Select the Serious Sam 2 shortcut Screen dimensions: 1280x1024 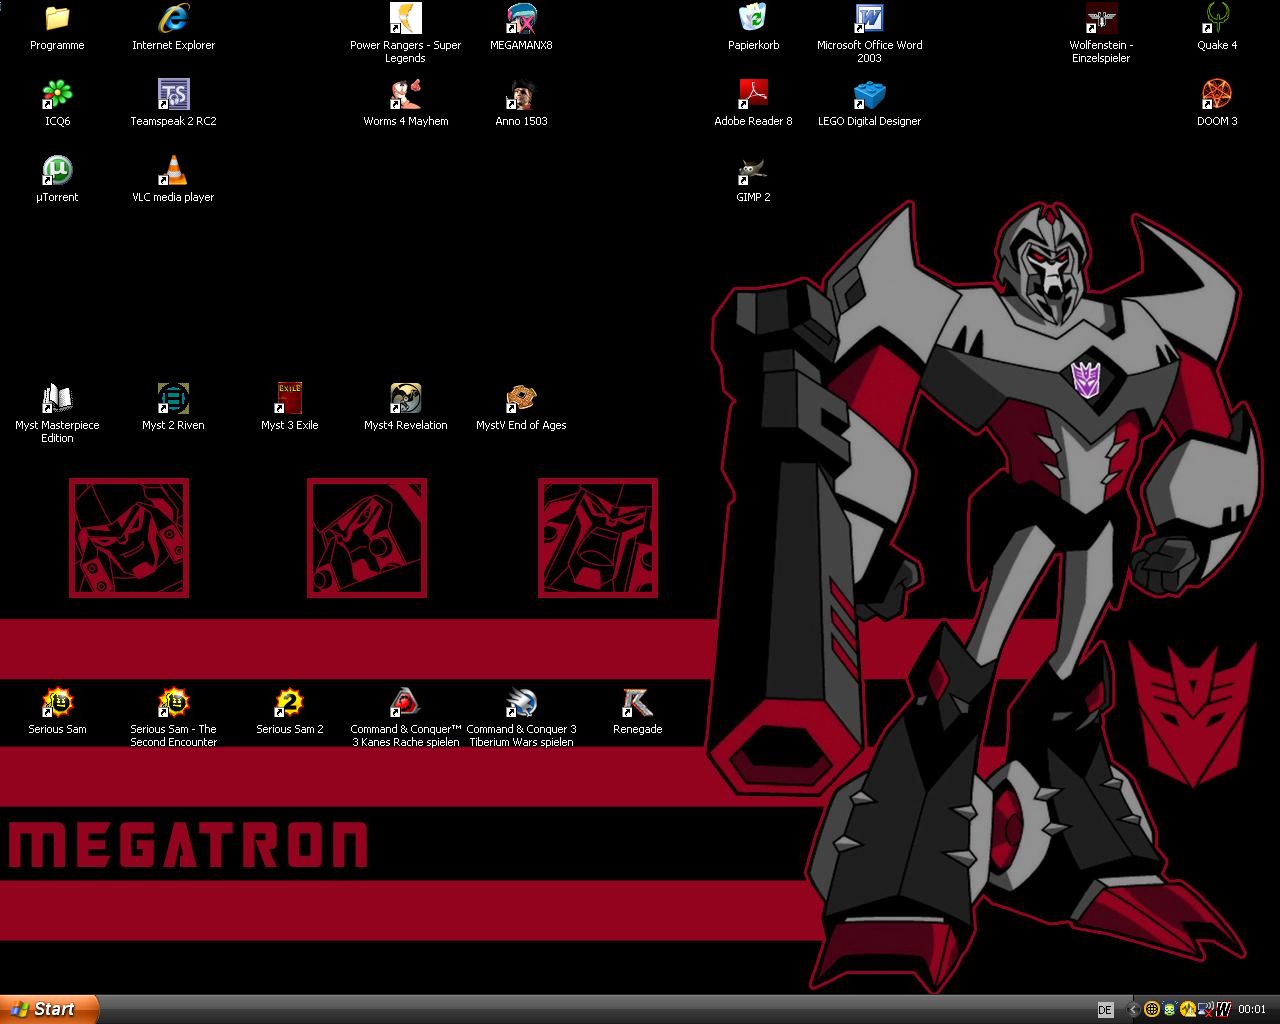pos(289,712)
